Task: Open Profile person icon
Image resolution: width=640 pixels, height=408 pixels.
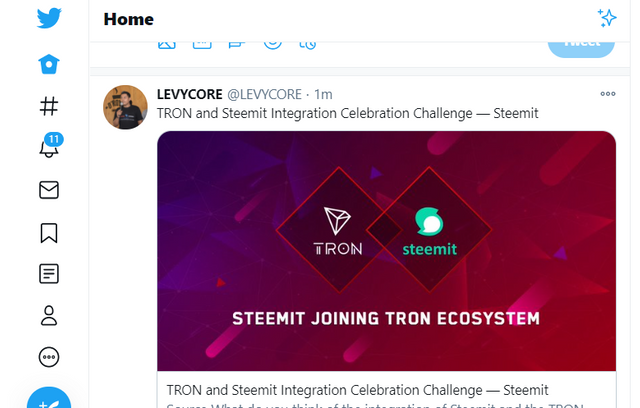Action: pyautogui.click(x=49, y=315)
